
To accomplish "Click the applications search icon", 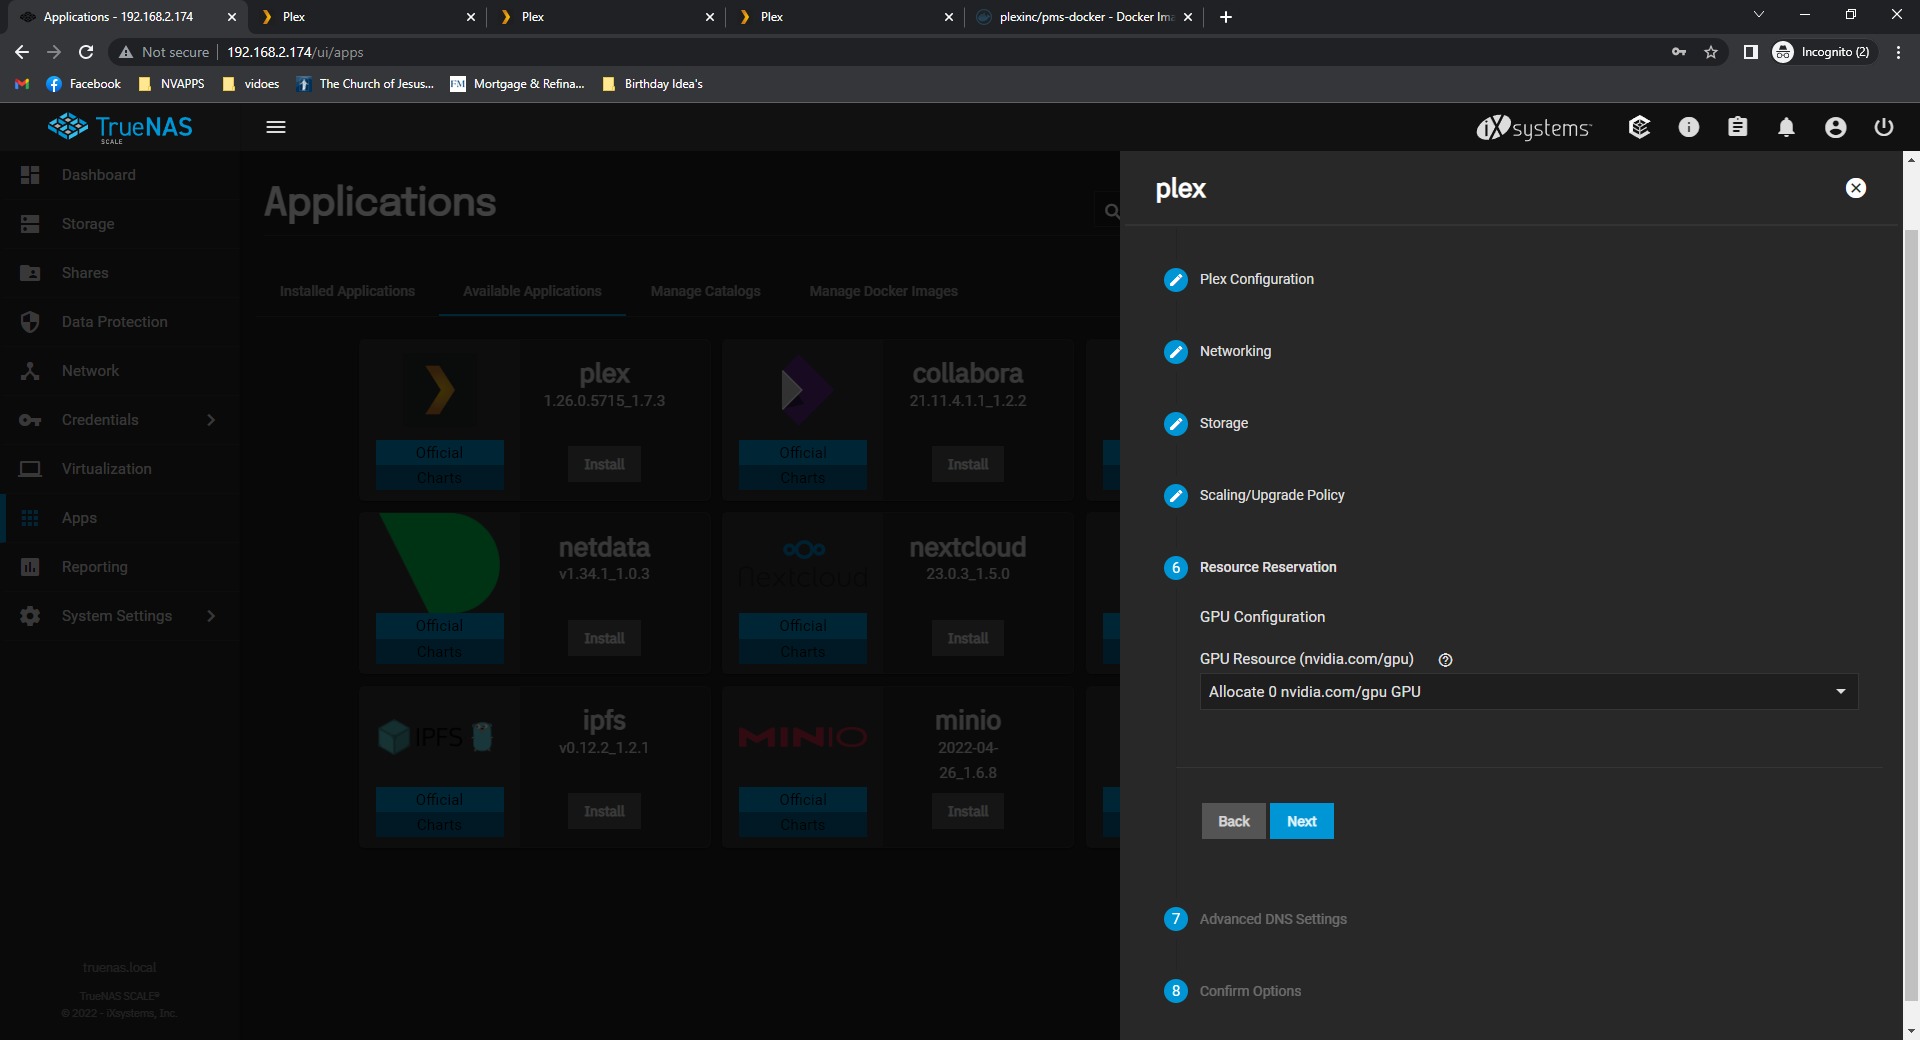I will 1111,211.
